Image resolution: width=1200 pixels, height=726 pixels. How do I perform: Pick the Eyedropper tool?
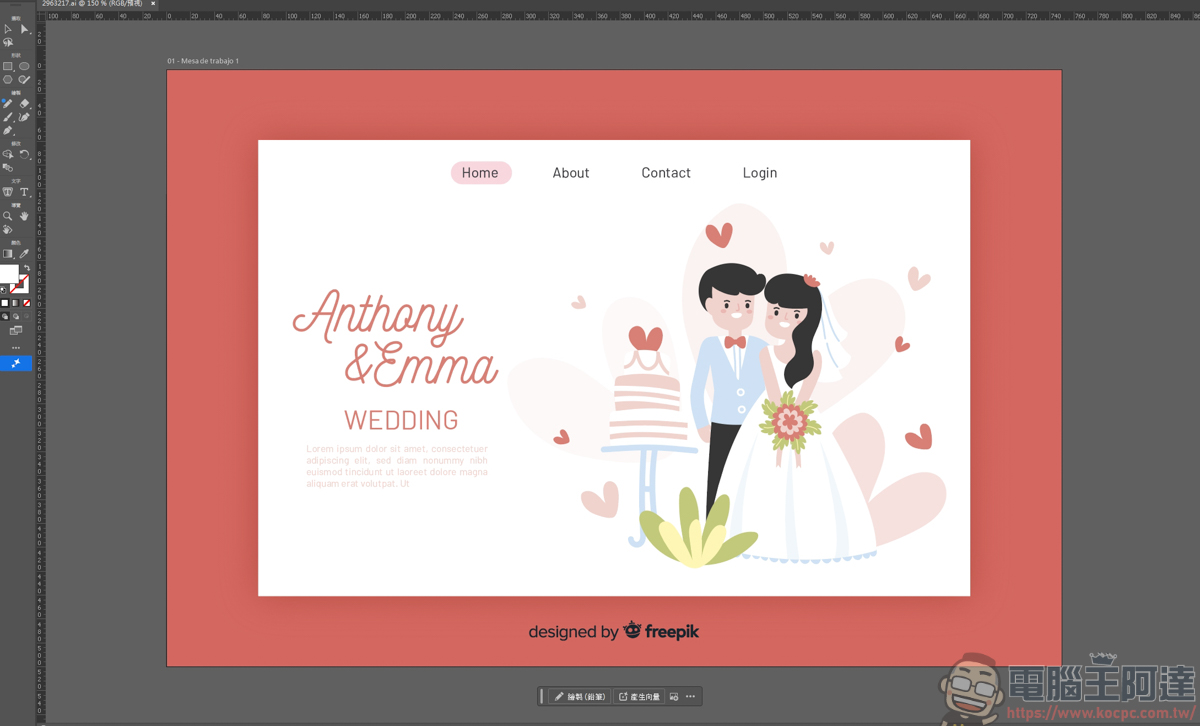24,254
